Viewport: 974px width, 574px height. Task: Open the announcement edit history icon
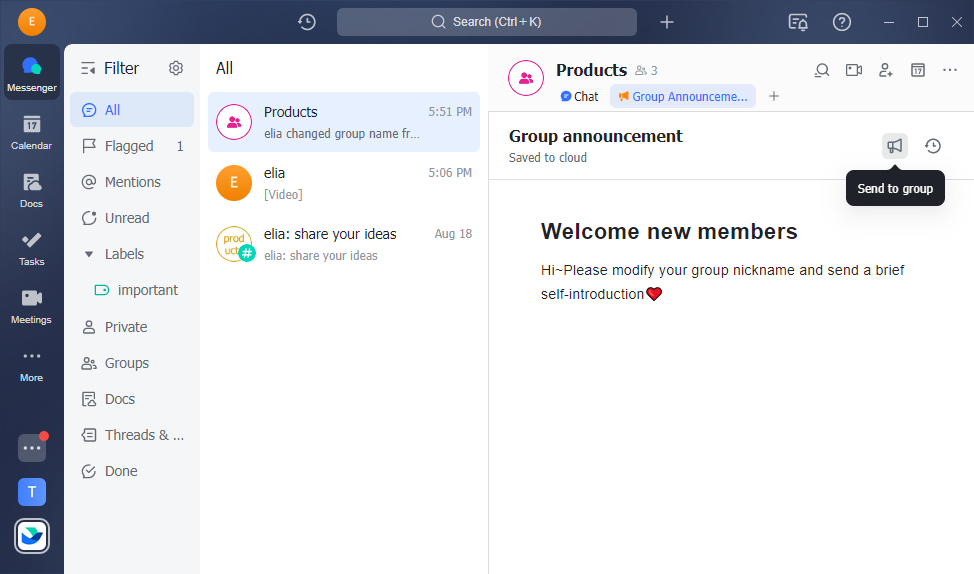(933, 146)
